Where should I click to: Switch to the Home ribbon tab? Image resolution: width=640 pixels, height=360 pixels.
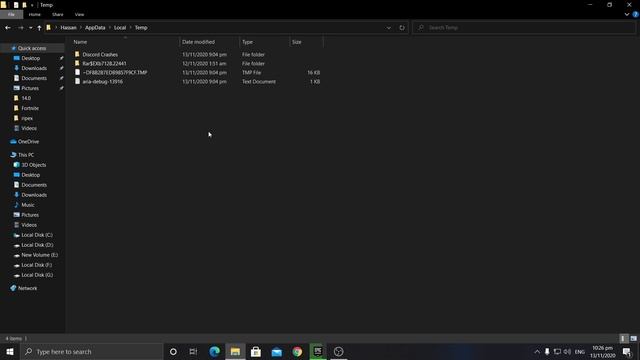click(x=35, y=14)
